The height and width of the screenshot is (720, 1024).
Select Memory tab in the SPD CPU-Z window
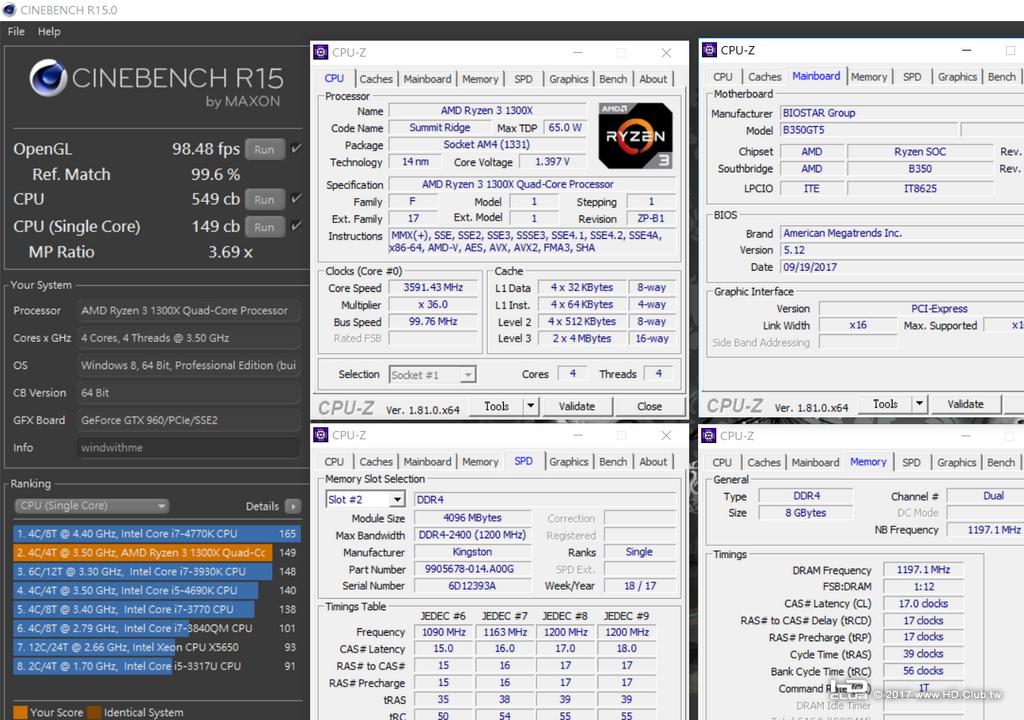tap(480, 462)
